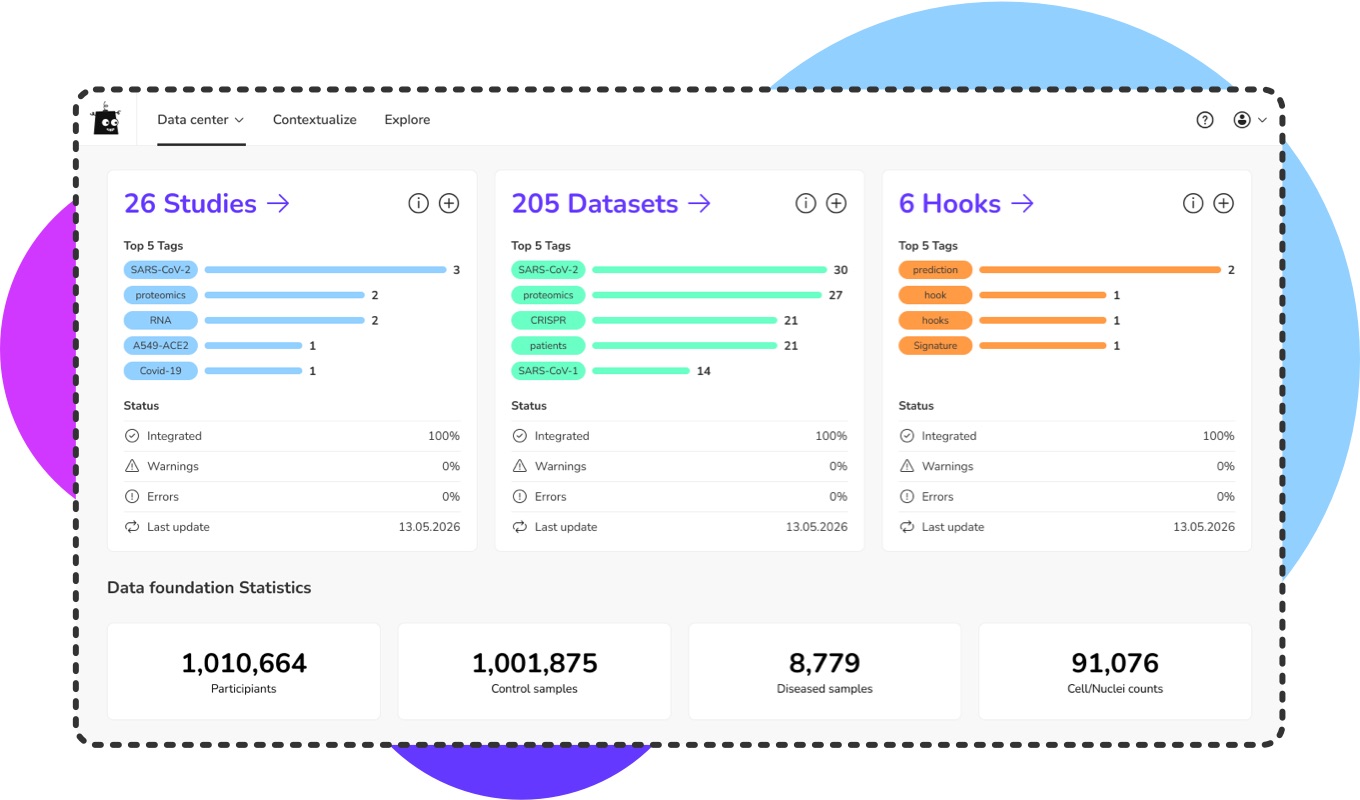Select the hooks tag in Hooks

click(x=935, y=320)
